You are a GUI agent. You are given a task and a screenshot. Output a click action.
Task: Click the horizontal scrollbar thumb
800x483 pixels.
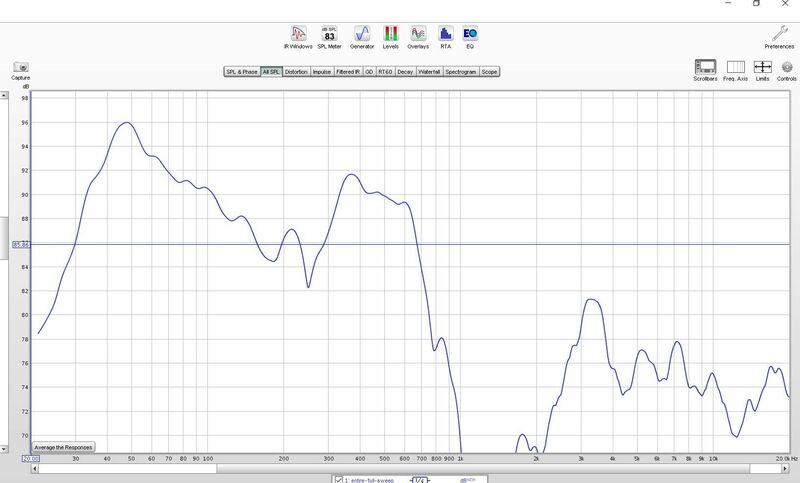[x=483, y=468]
